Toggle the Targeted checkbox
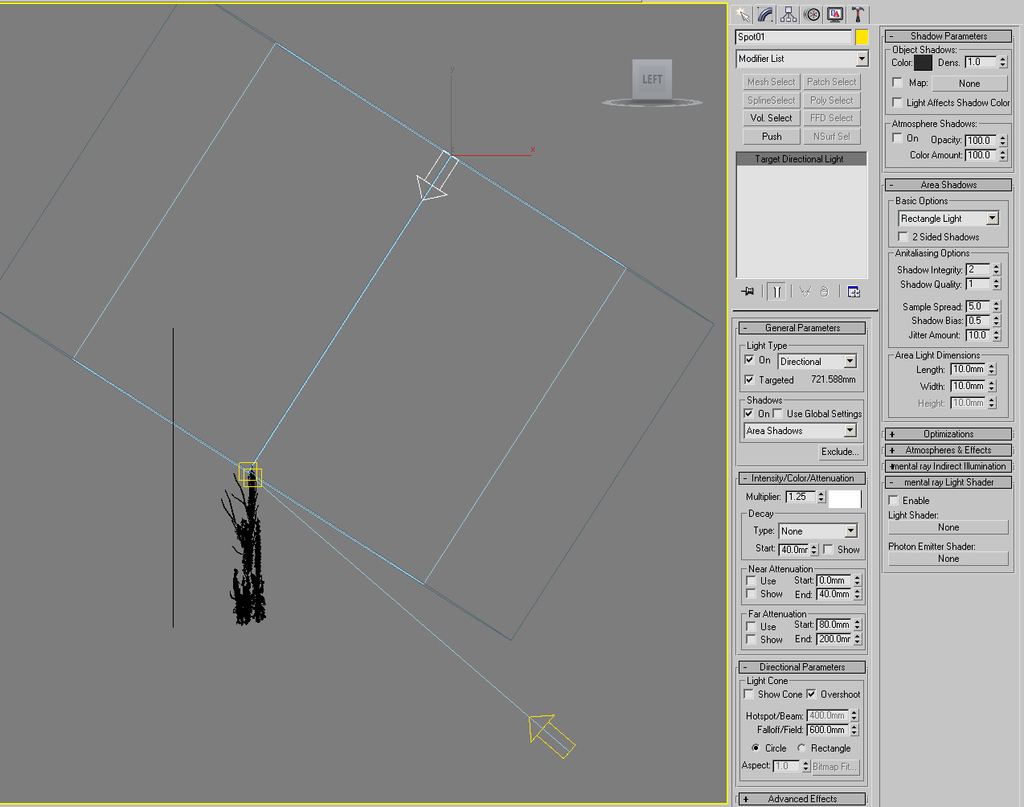Screen dimensions: 1024x807 [x=750, y=380]
